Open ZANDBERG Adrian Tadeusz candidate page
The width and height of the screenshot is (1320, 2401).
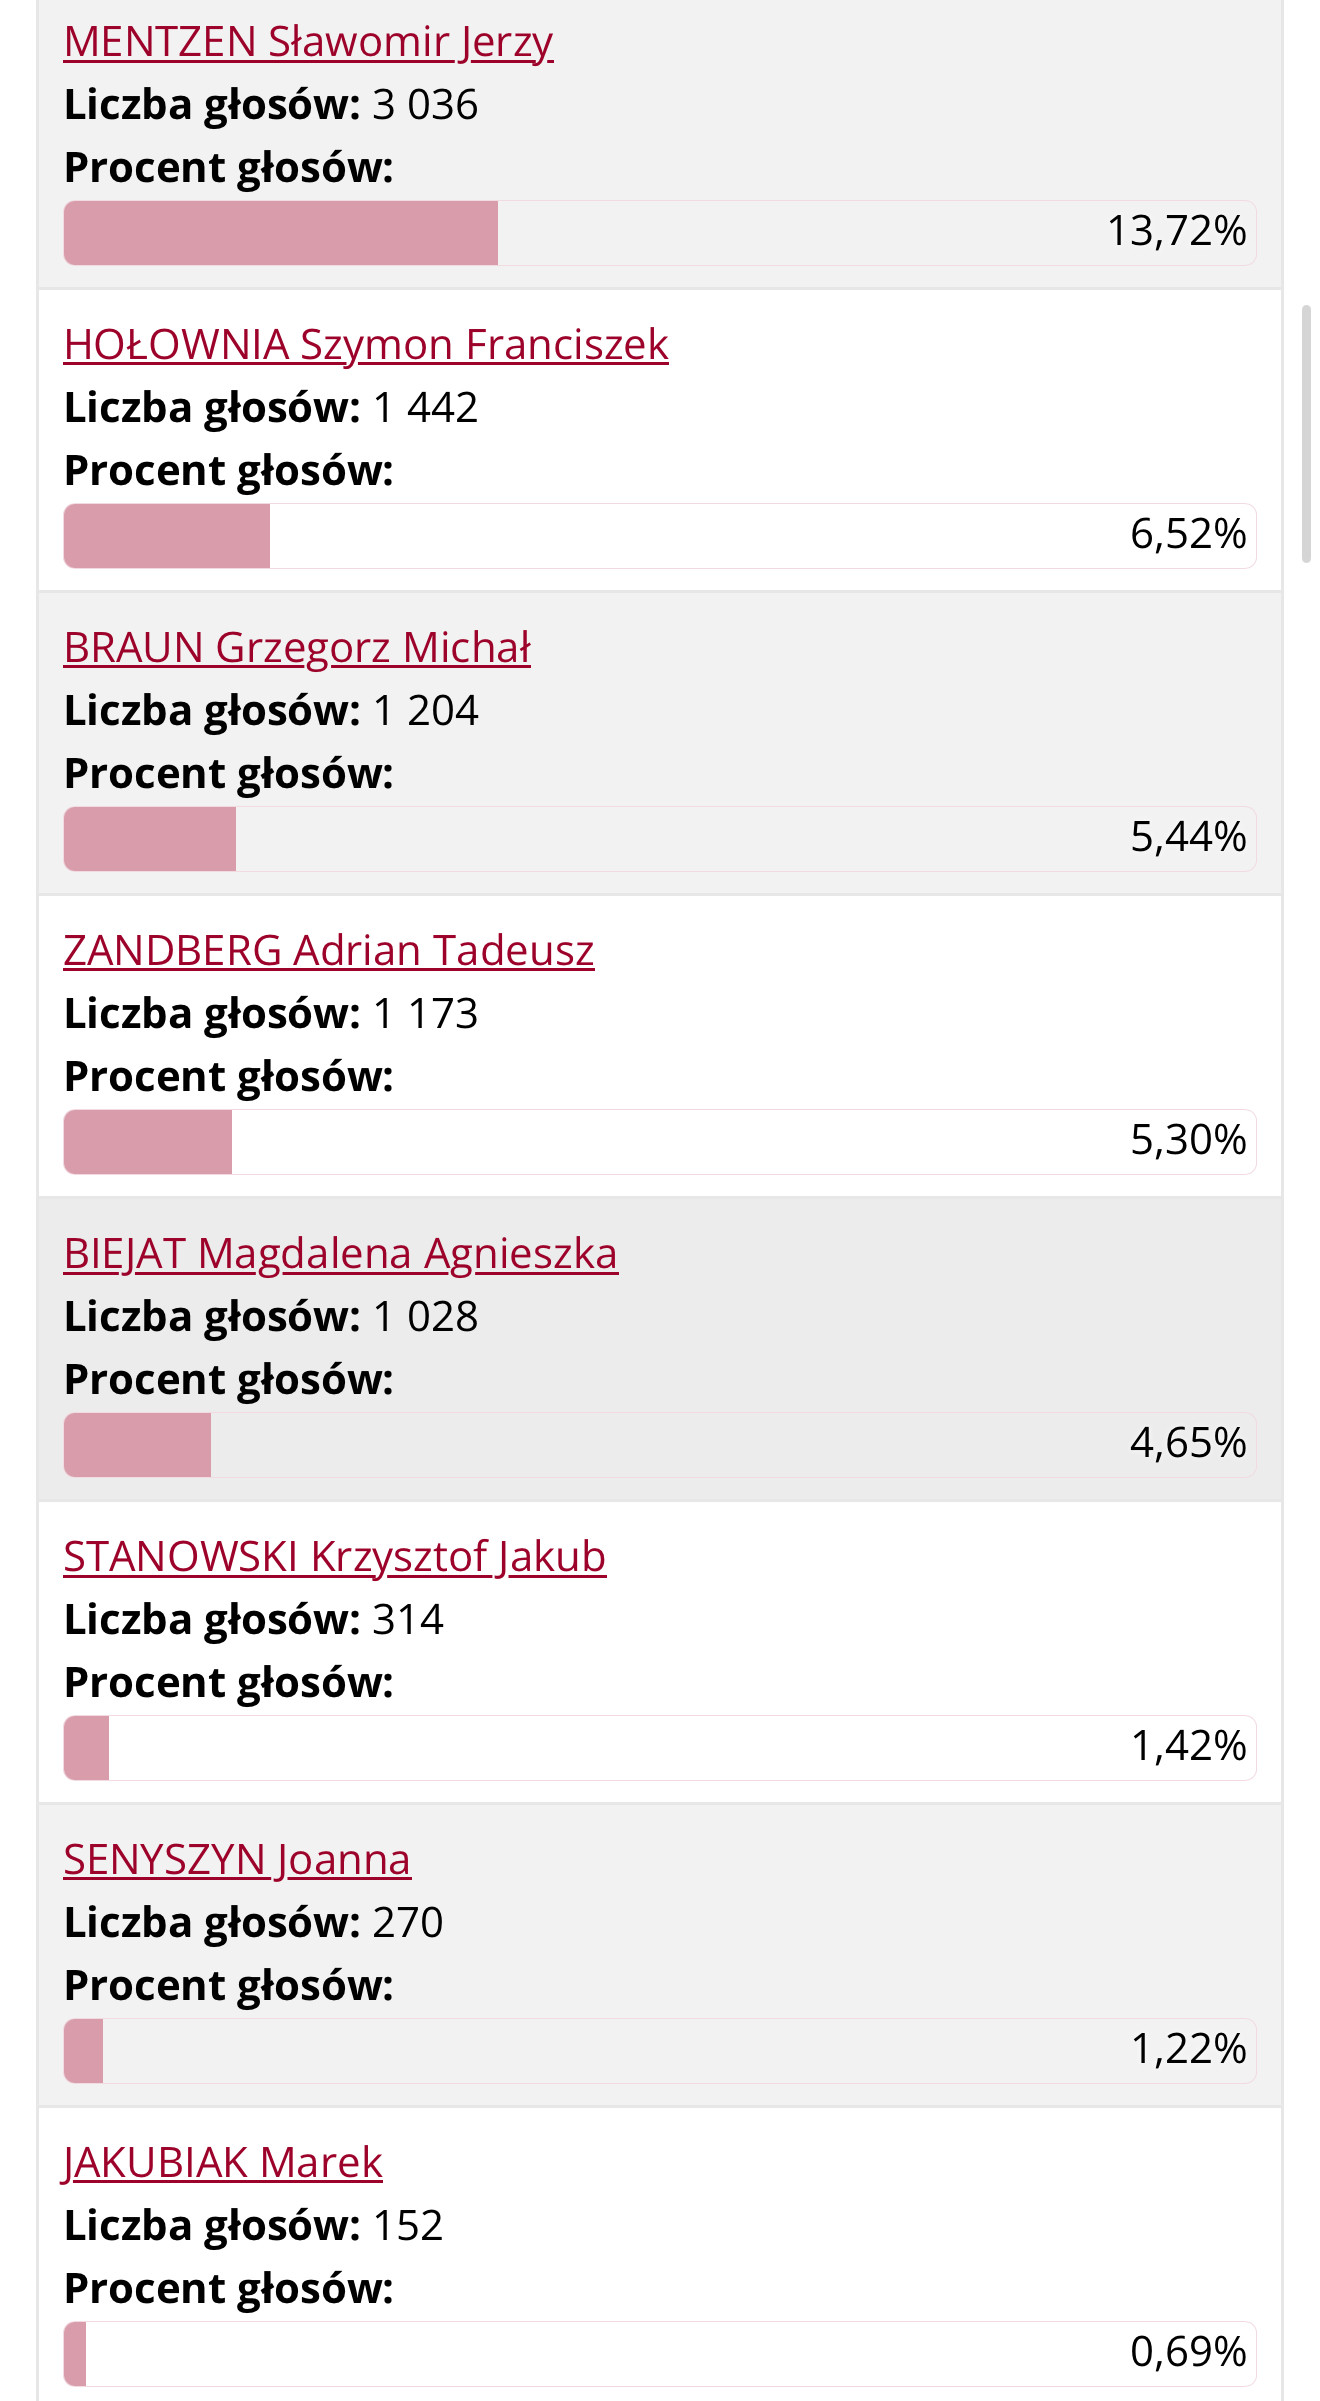329,951
